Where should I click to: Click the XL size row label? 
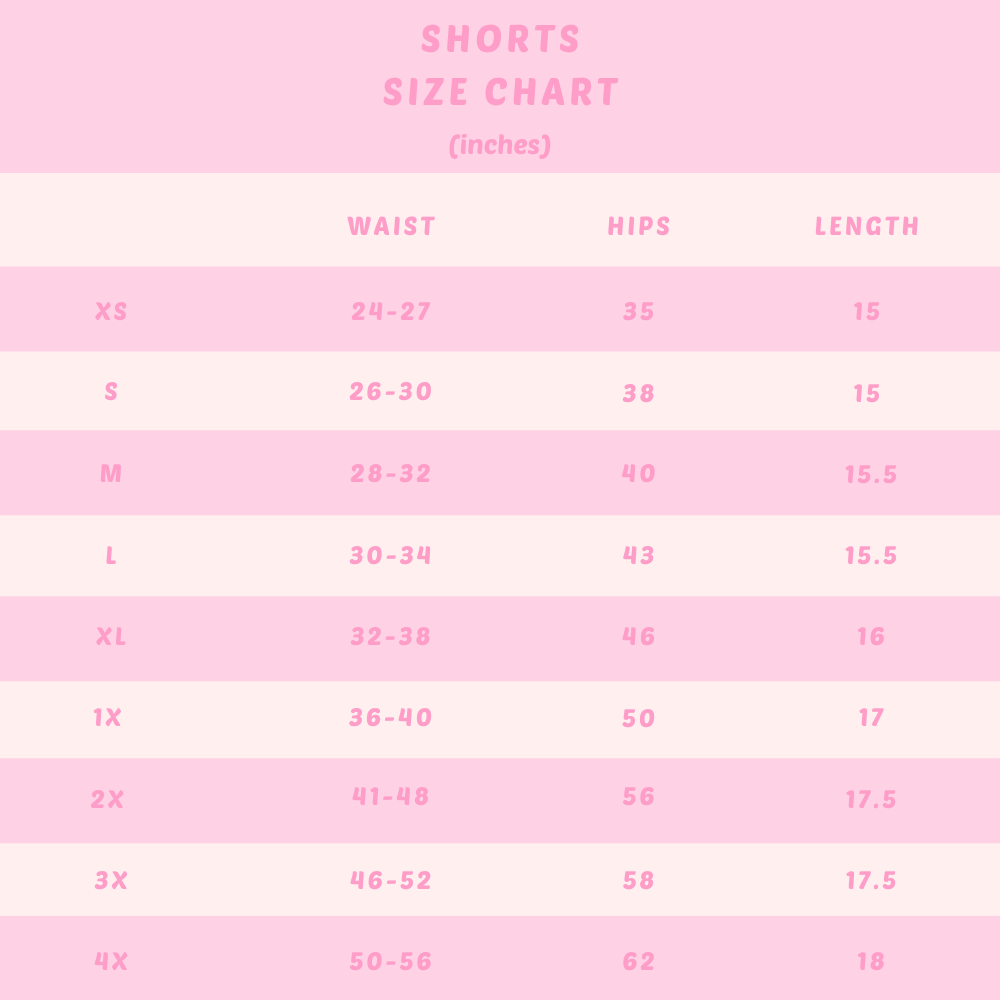(x=111, y=636)
